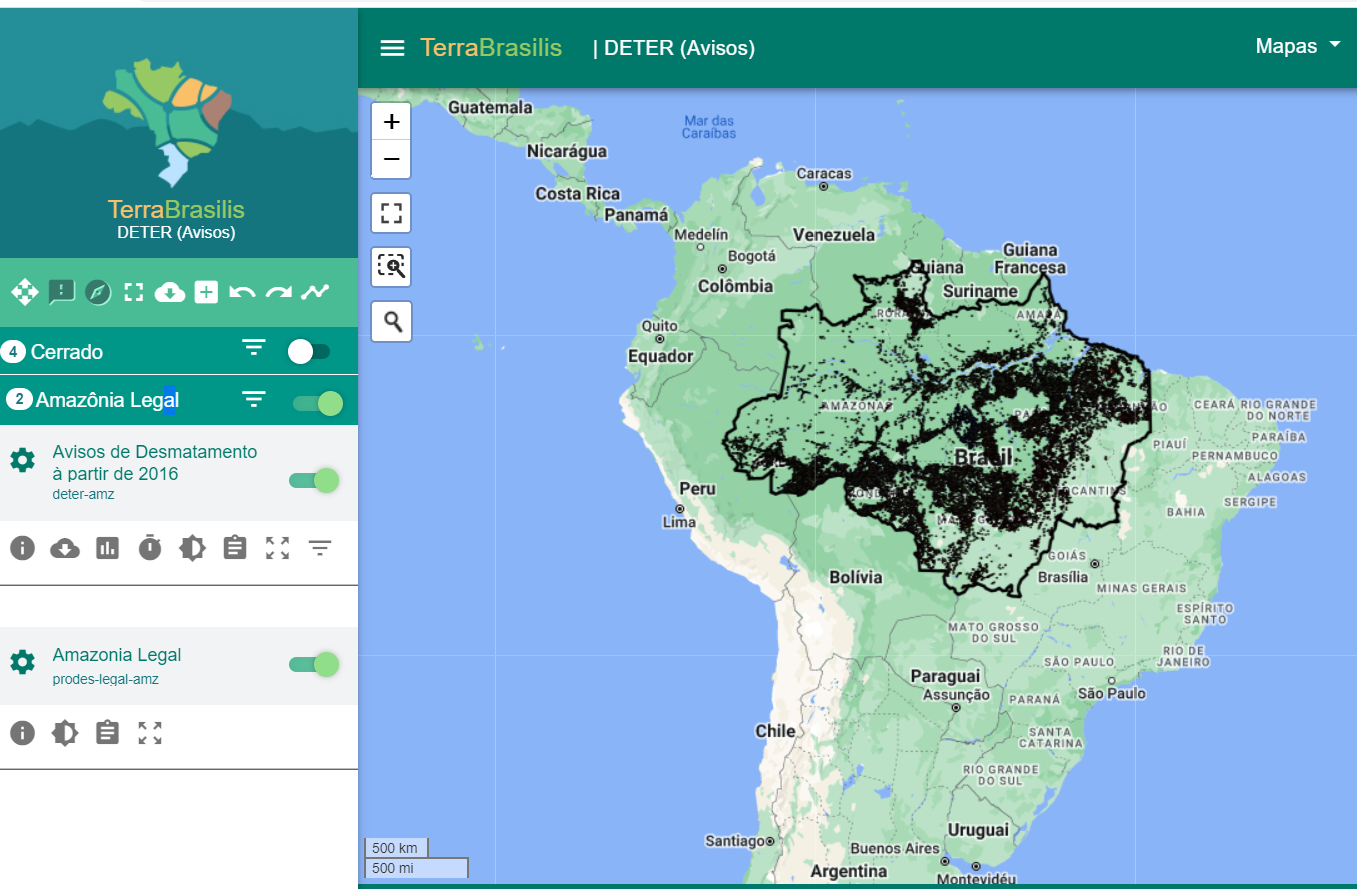This screenshot has height=889, width=1357.
Task: Show info for the prodes-legal-amz layer
Action: click(x=22, y=733)
